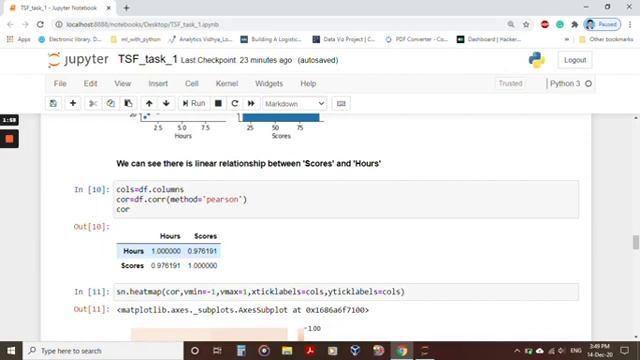Image resolution: width=640 pixels, height=360 pixels.
Task: Open the Other bookmarks folder
Action: 606,40
